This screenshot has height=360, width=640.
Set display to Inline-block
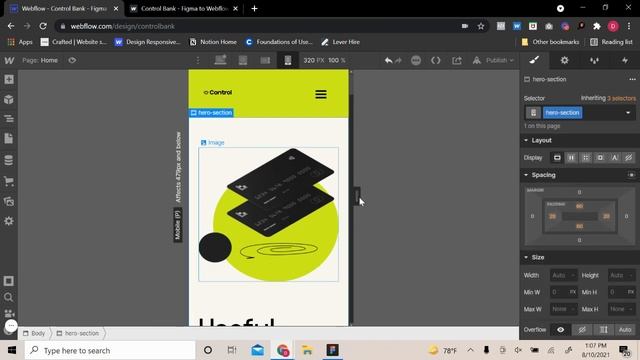pyautogui.click(x=600, y=158)
